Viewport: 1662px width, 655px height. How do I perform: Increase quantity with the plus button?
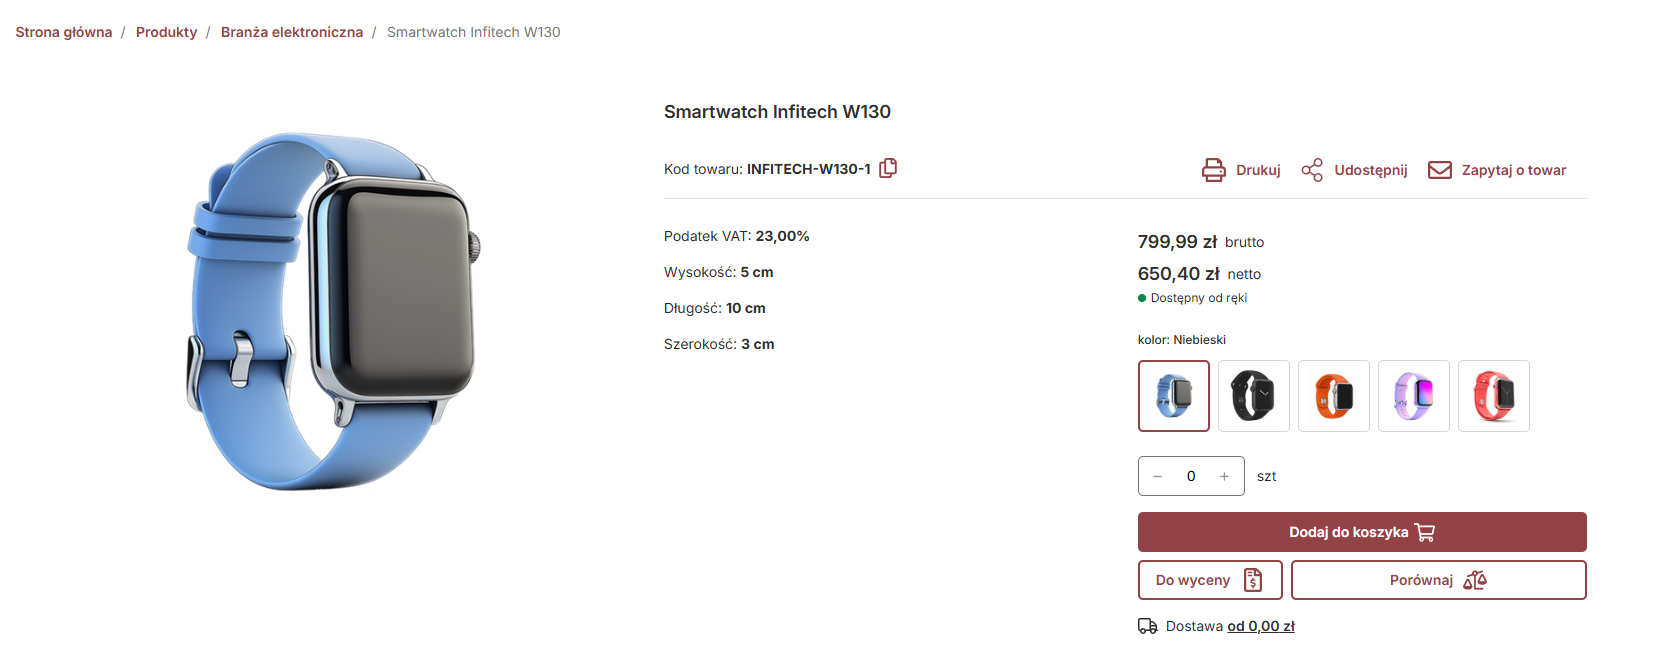(x=1224, y=476)
